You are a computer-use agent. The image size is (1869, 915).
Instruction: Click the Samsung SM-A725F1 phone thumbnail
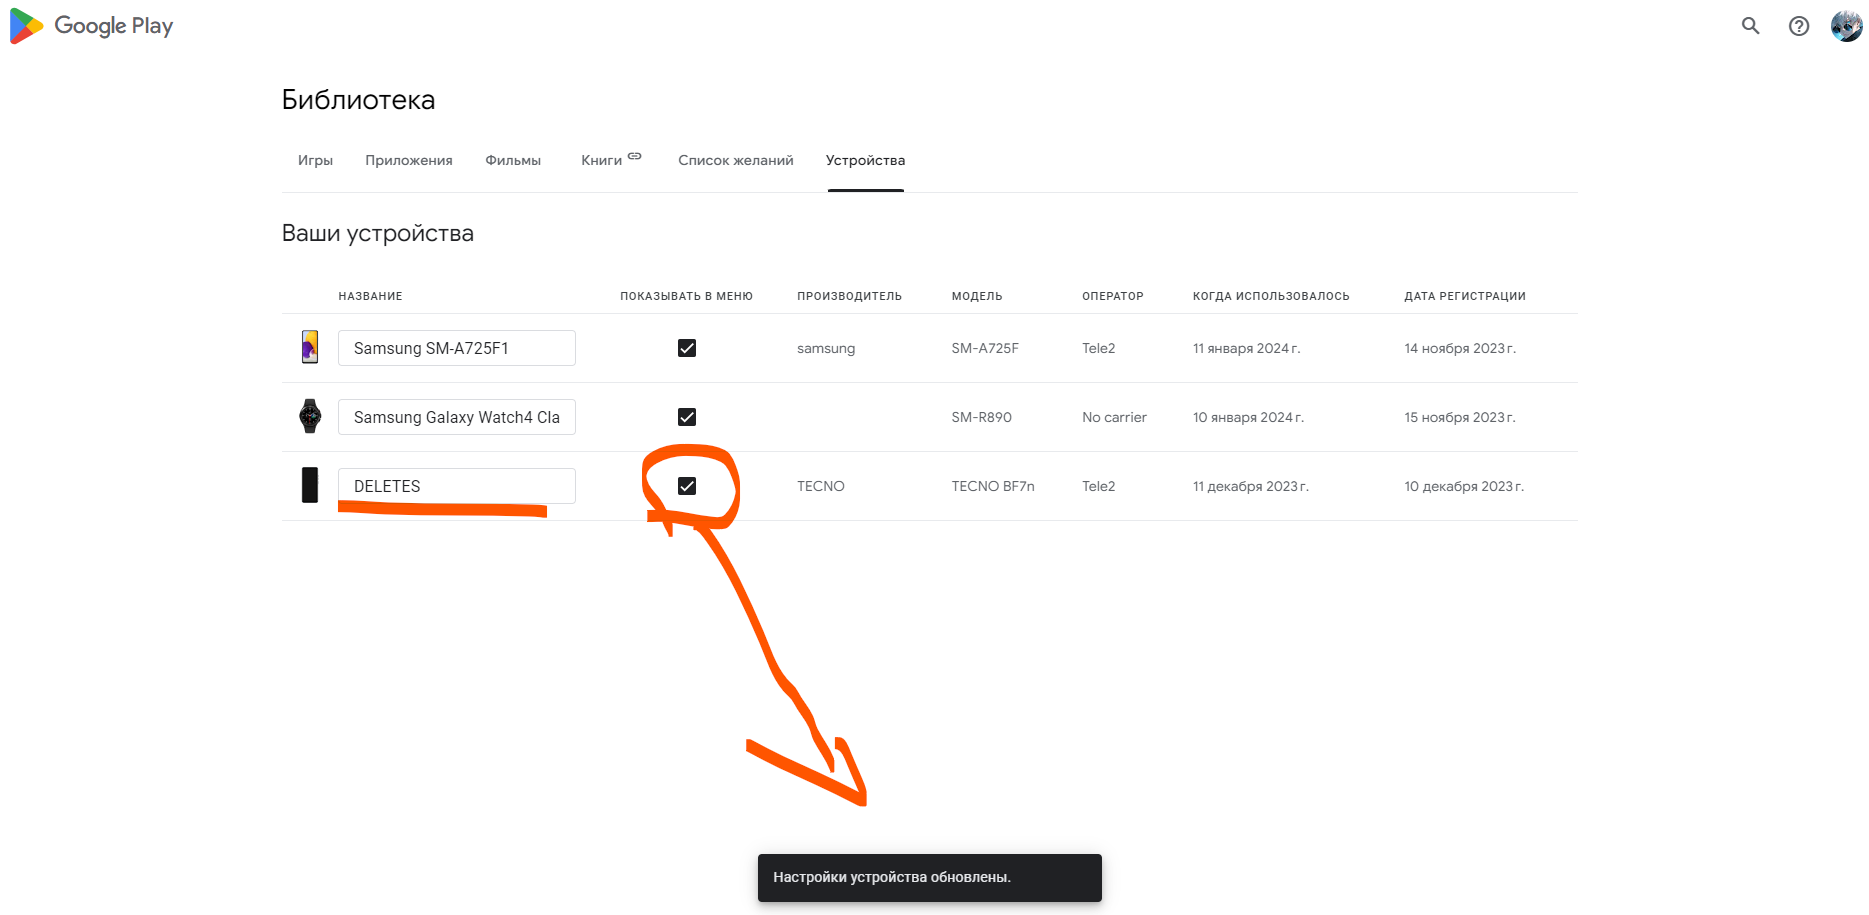[310, 347]
